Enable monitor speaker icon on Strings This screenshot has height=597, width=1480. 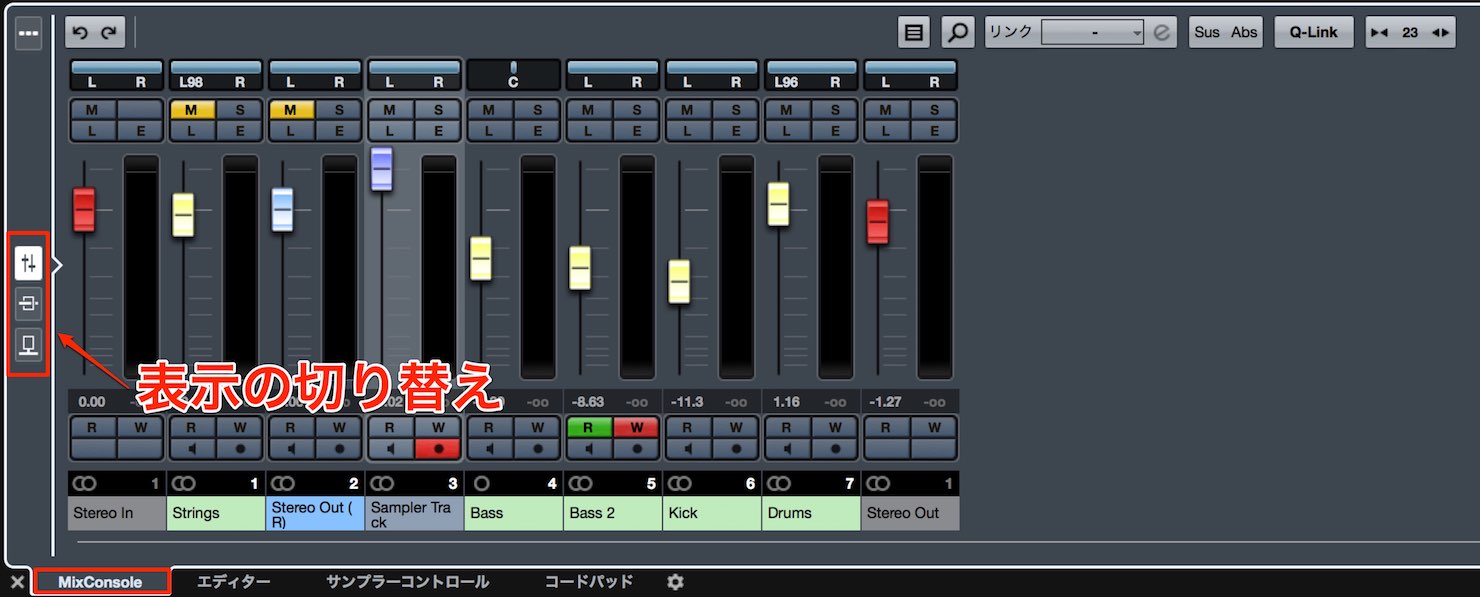point(192,448)
